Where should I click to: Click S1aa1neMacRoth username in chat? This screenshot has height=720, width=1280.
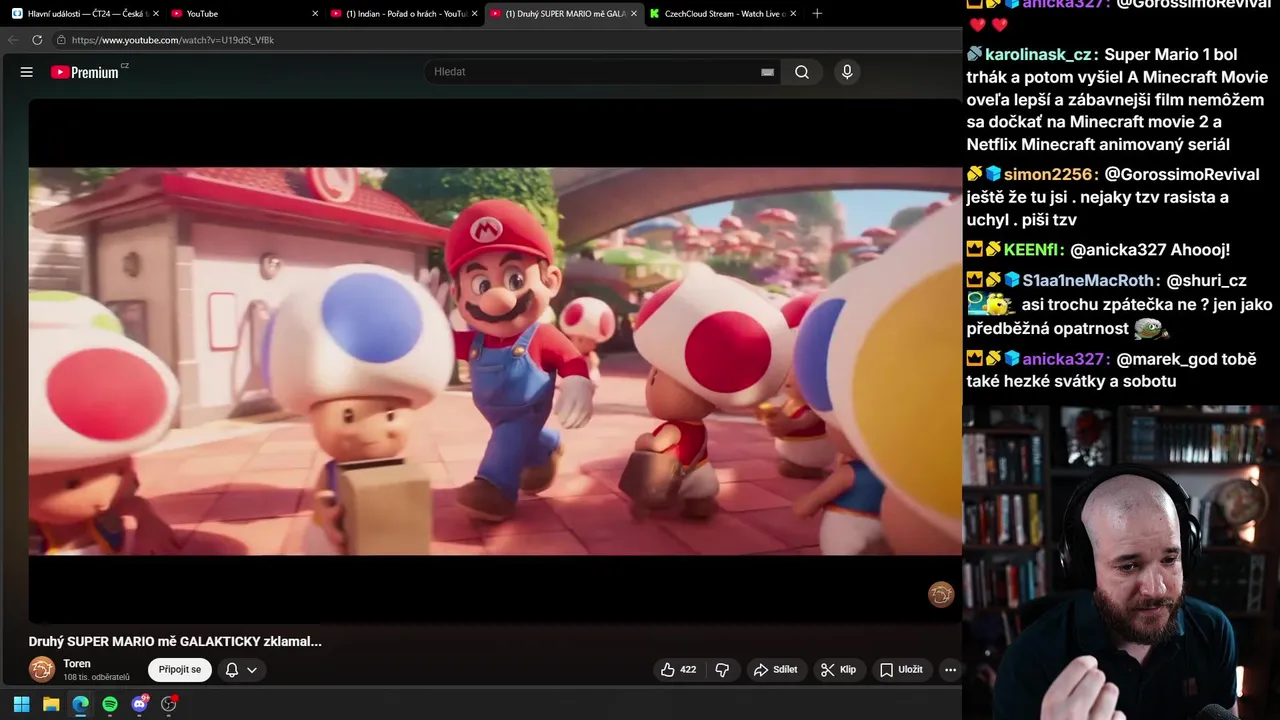pyautogui.click(x=1088, y=281)
